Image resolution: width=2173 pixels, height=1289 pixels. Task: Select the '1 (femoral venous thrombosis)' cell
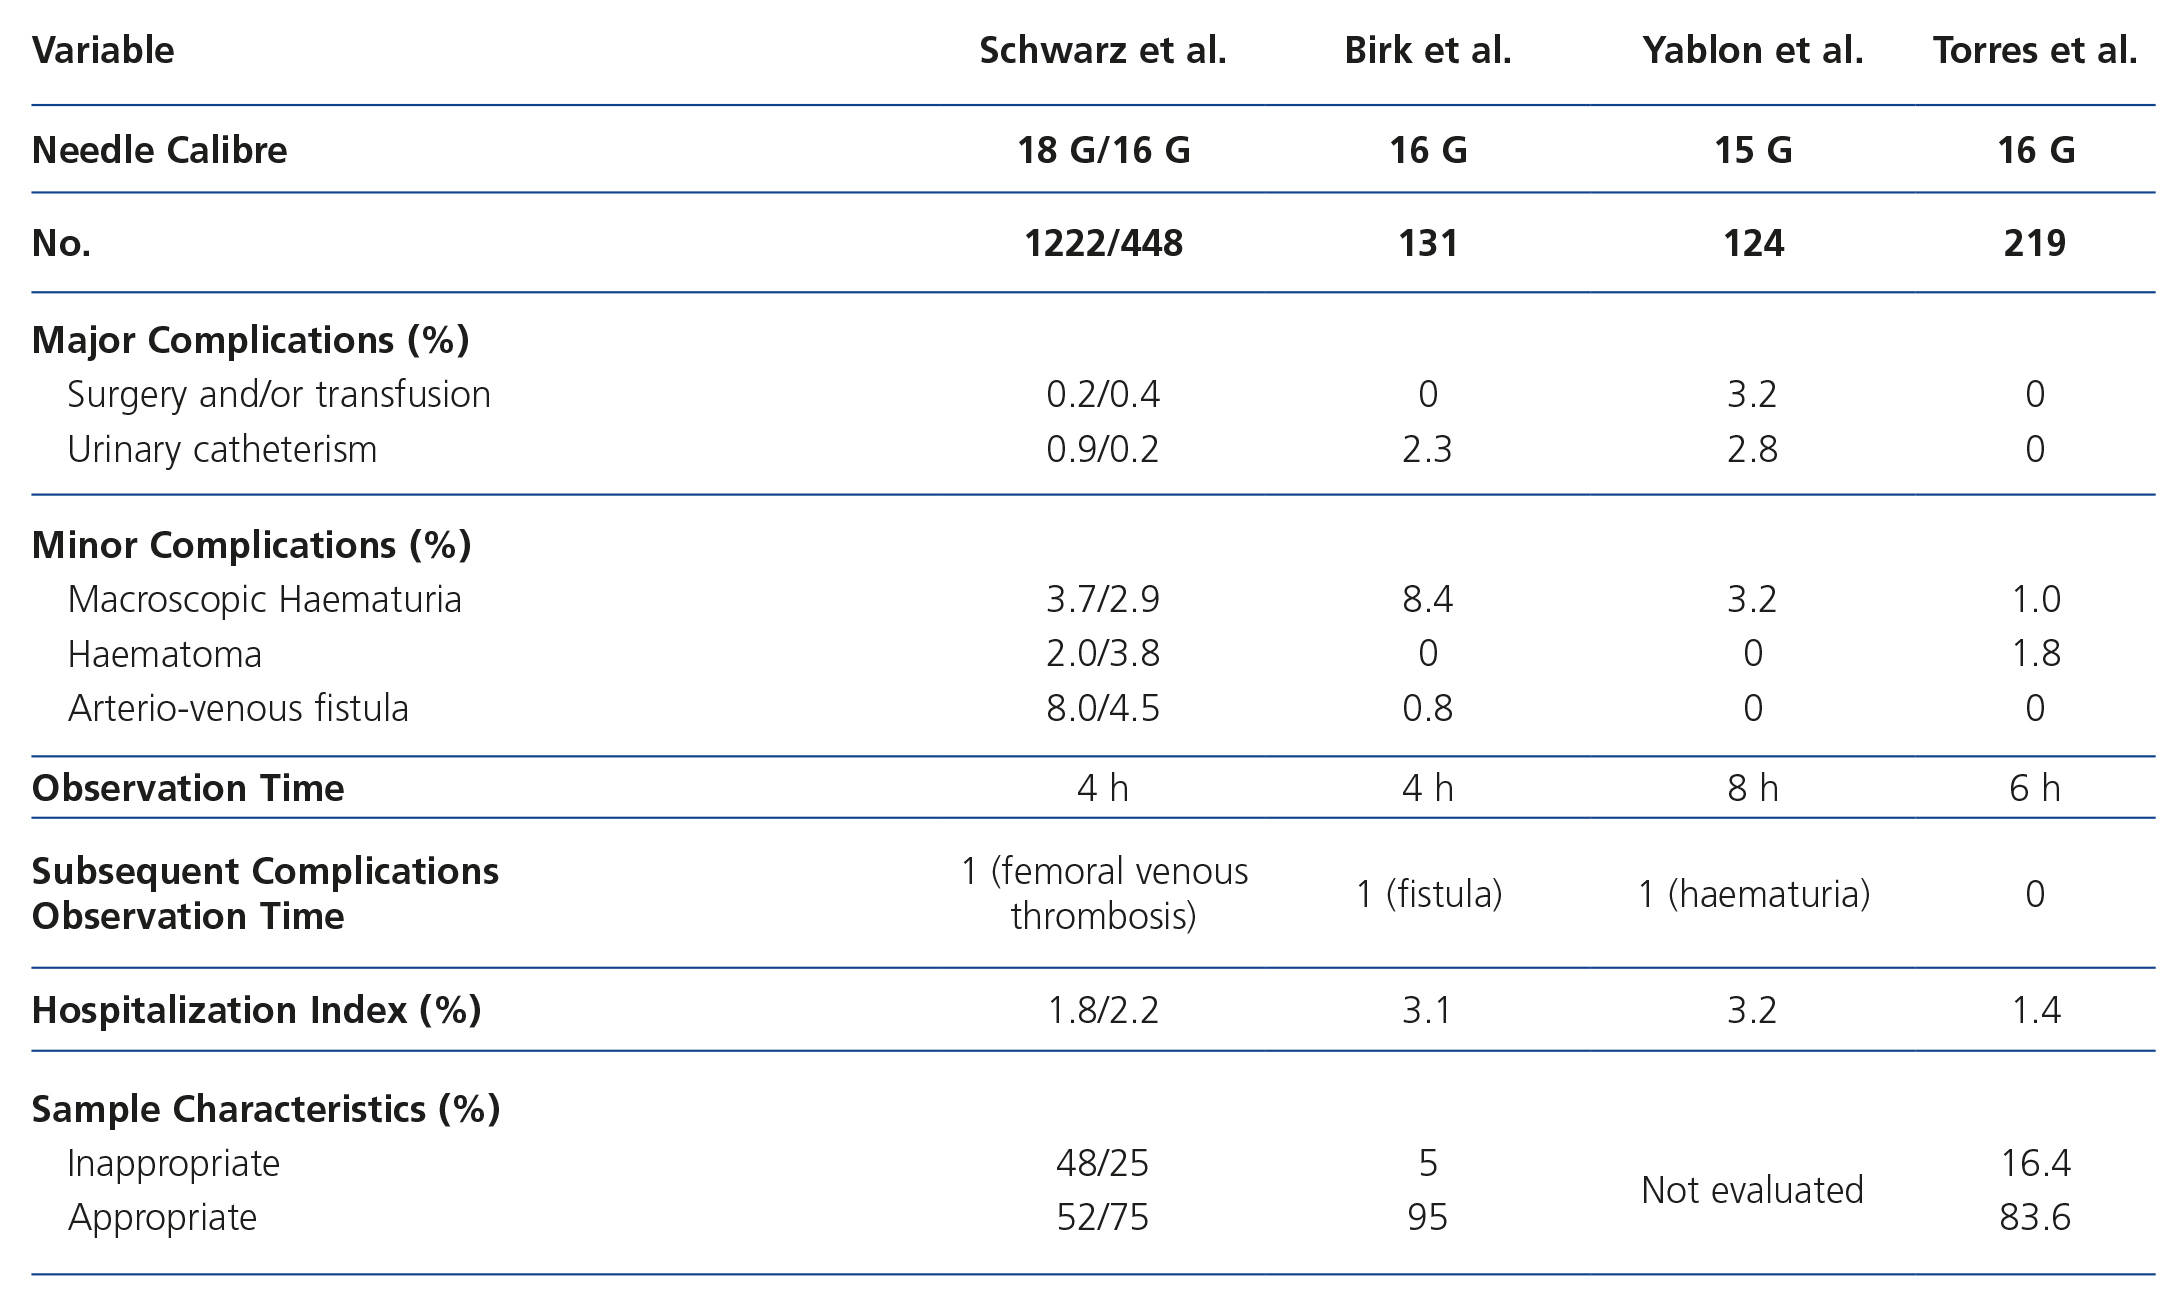tap(1103, 893)
